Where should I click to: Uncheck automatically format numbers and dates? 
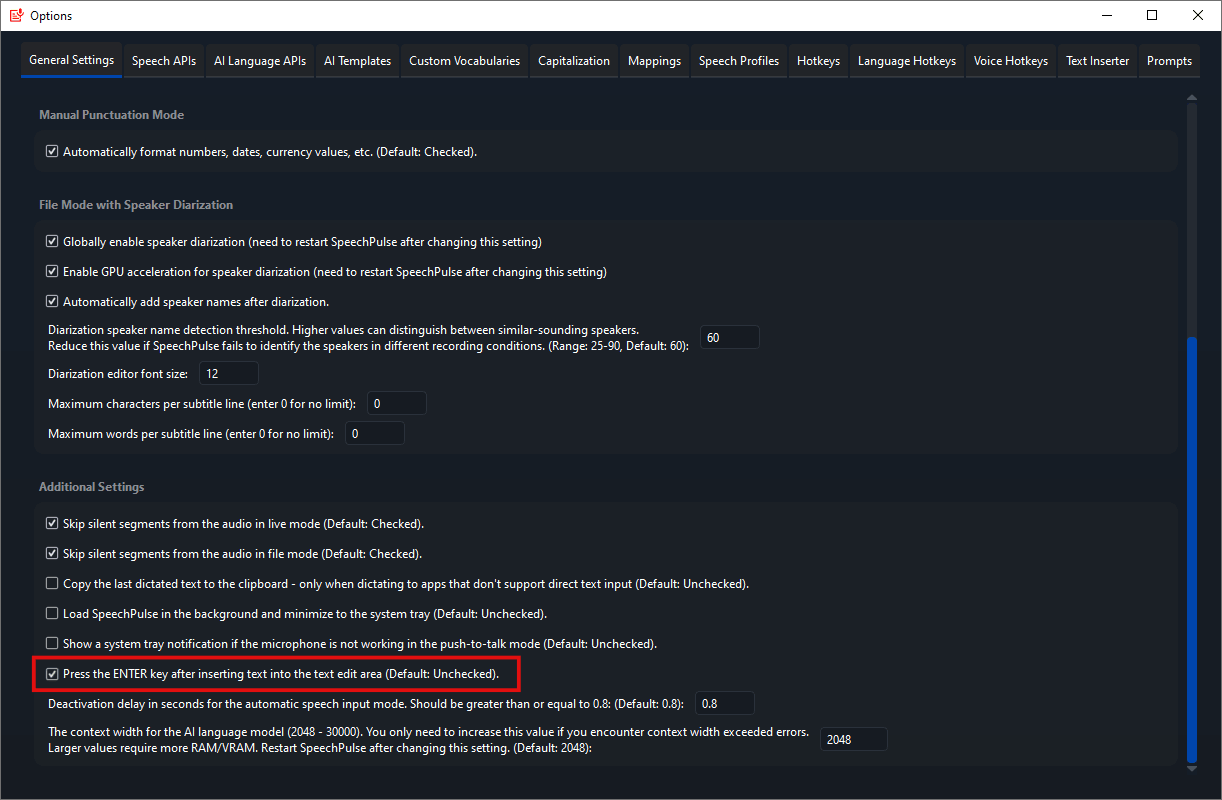53,152
